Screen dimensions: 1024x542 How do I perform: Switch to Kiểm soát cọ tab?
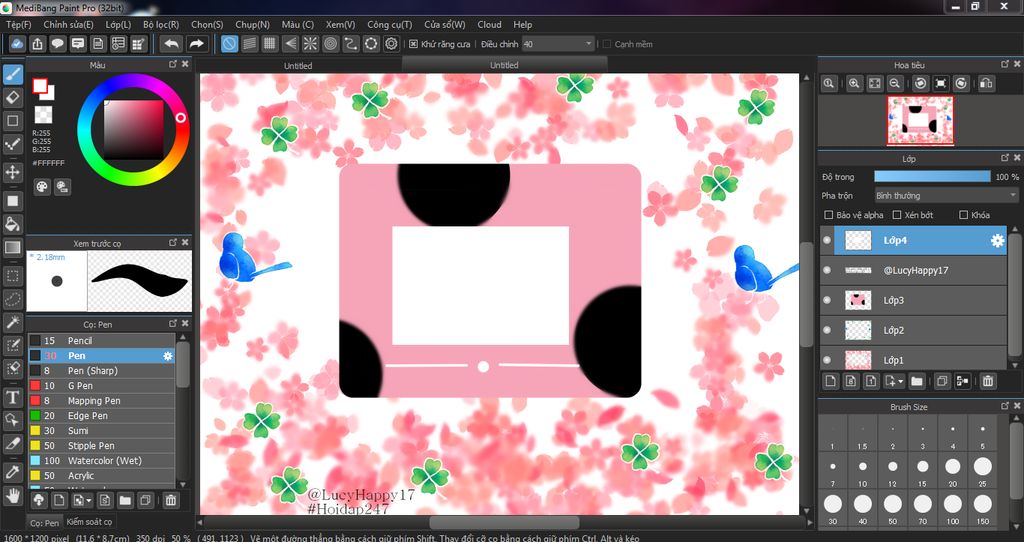tap(89, 522)
